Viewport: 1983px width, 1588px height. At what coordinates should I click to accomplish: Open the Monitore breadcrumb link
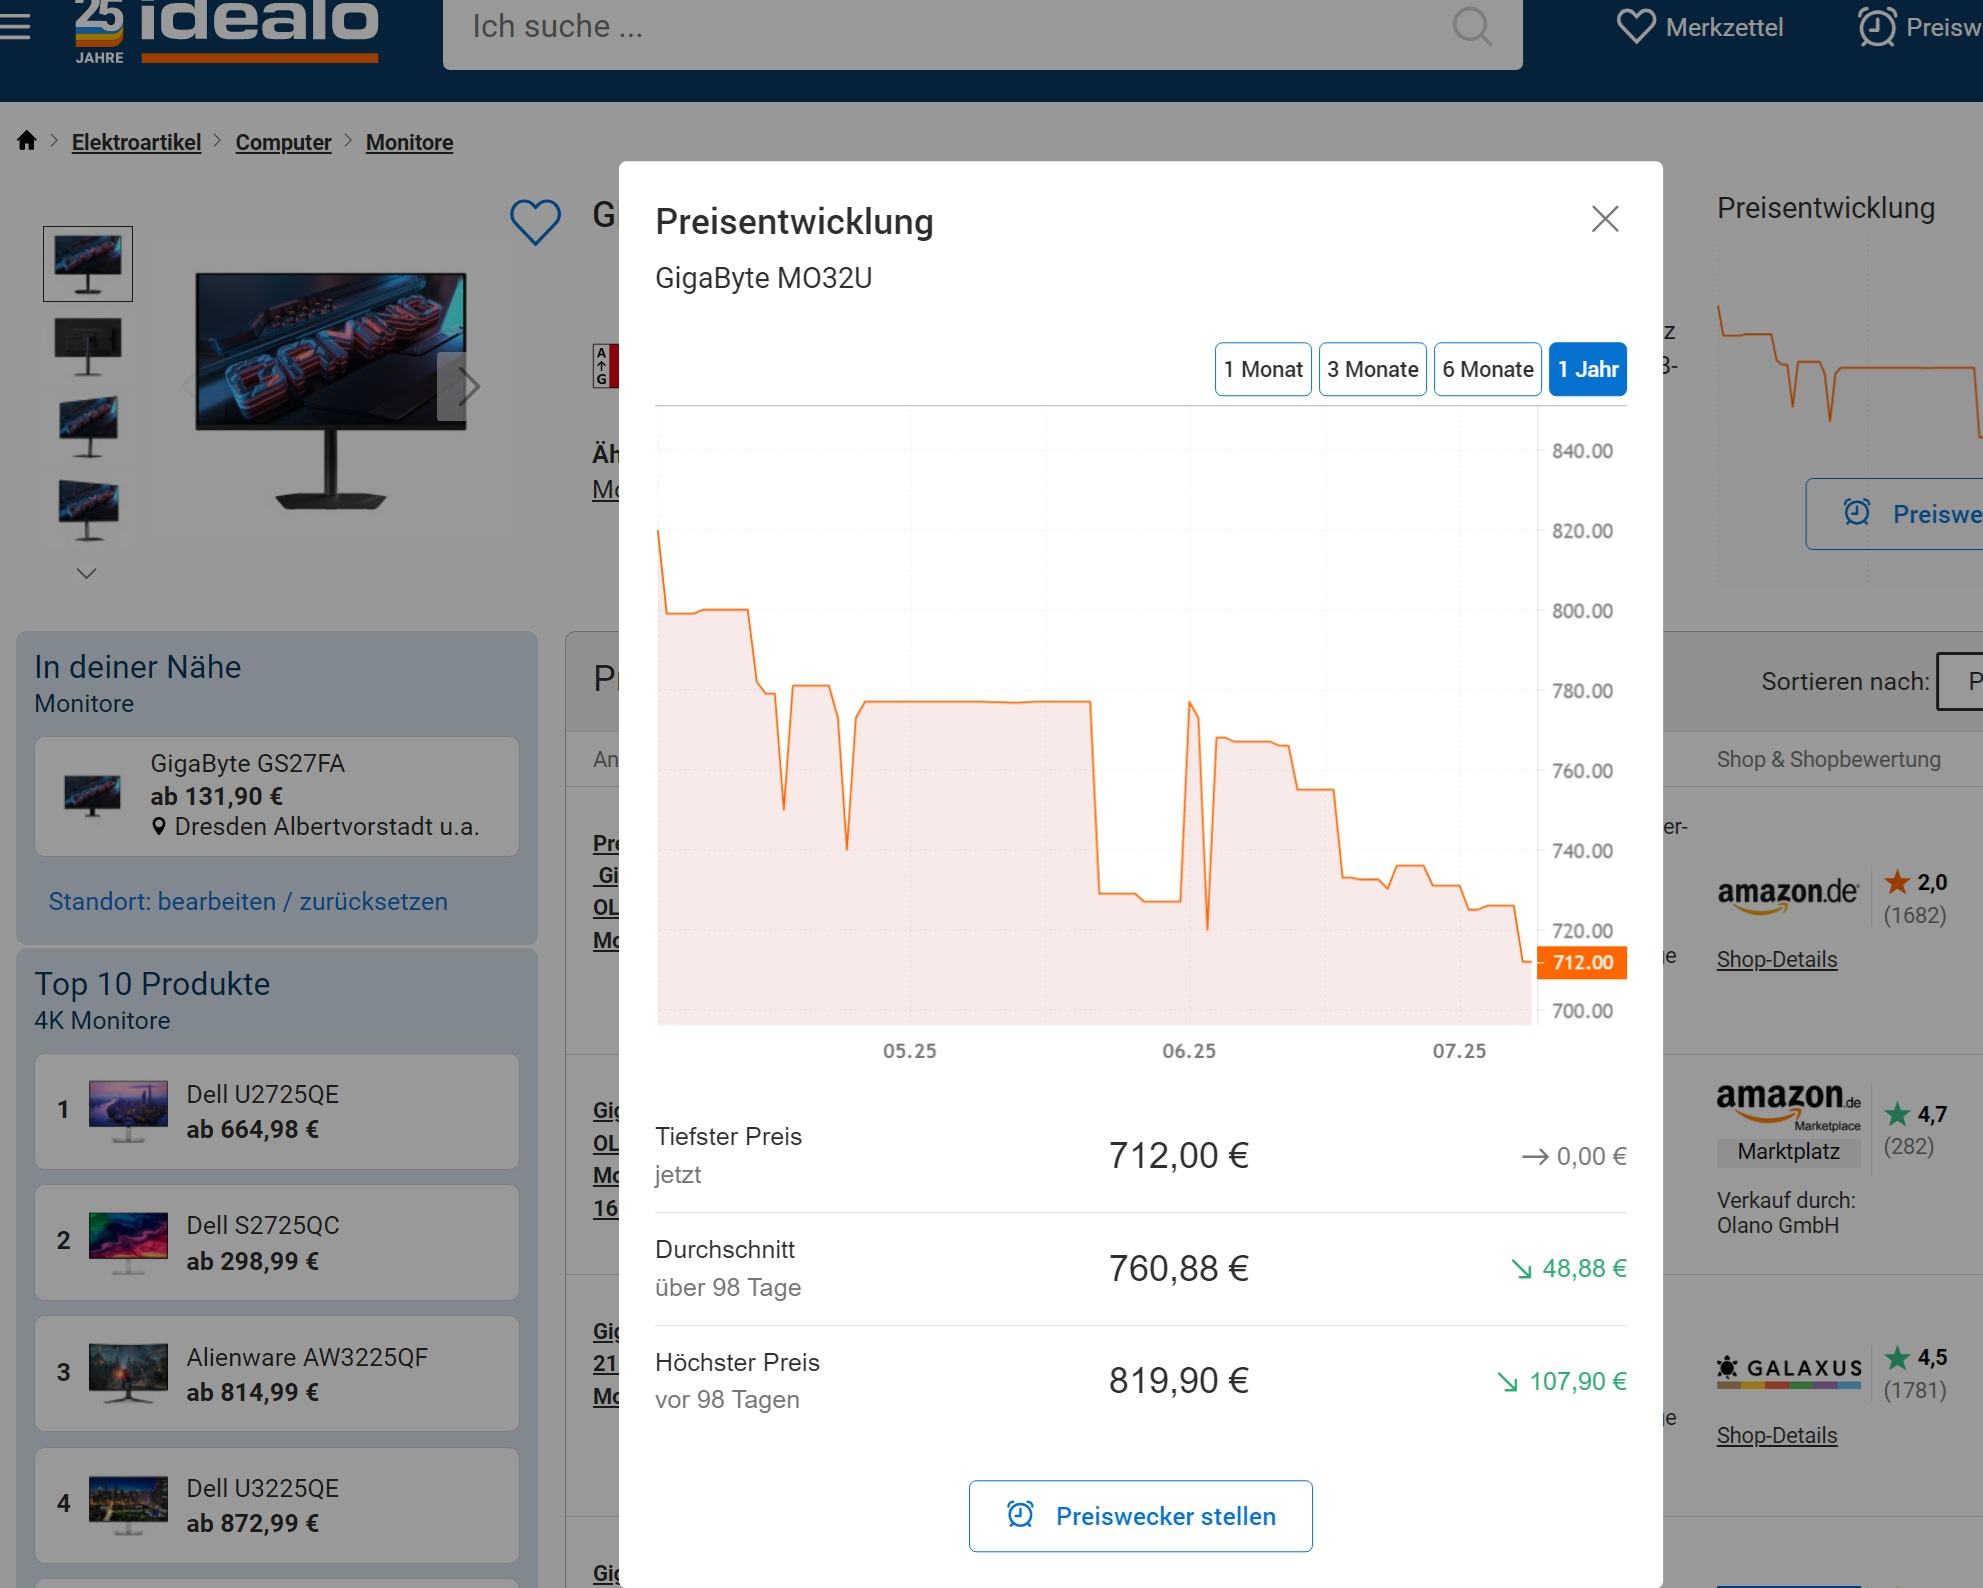pos(409,142)
